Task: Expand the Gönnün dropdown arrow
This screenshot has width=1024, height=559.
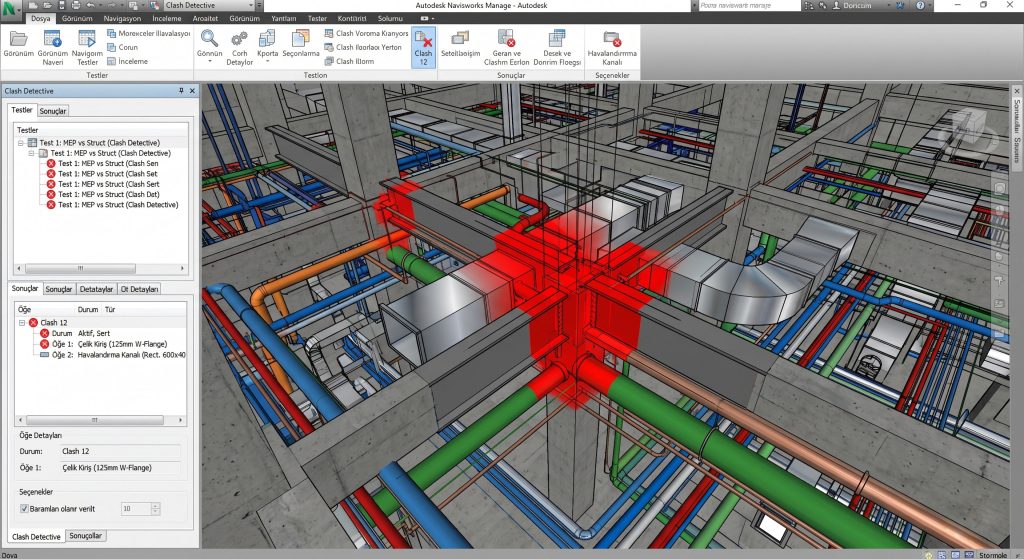Action: (210, 62)
